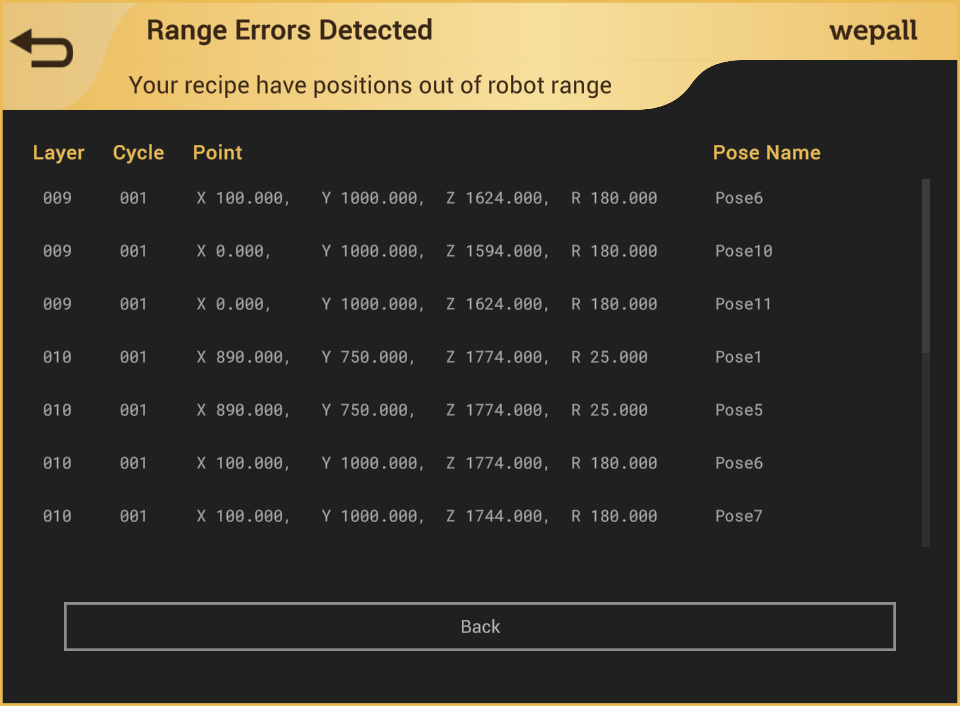Click the error list scrollbar thumb
This screenshot has height=706, width=960.
926,265
